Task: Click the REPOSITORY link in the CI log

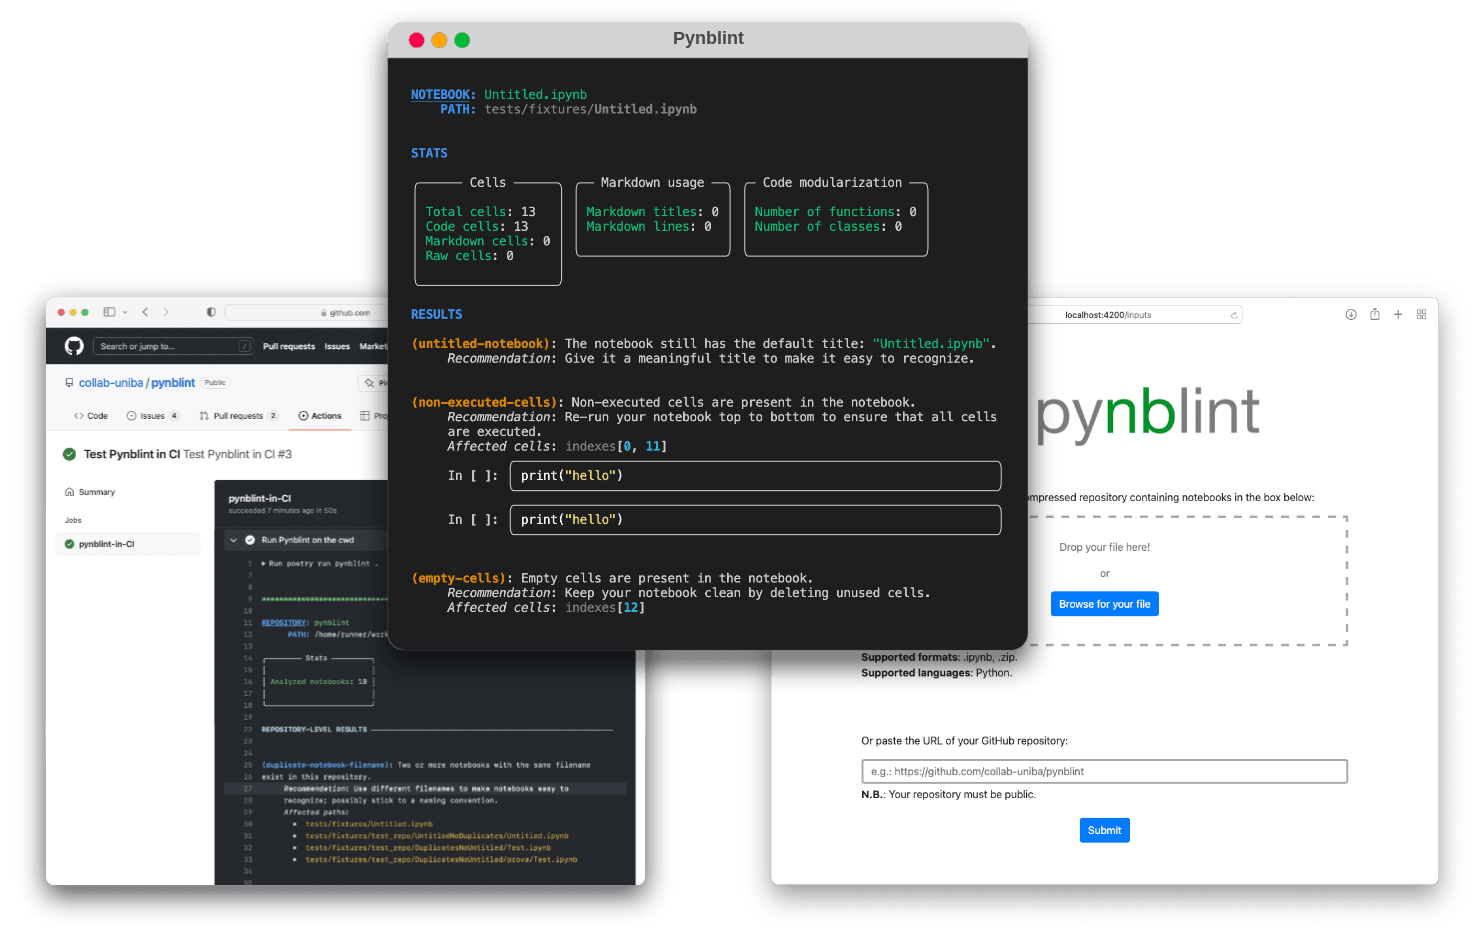Action: coord(285,623)
